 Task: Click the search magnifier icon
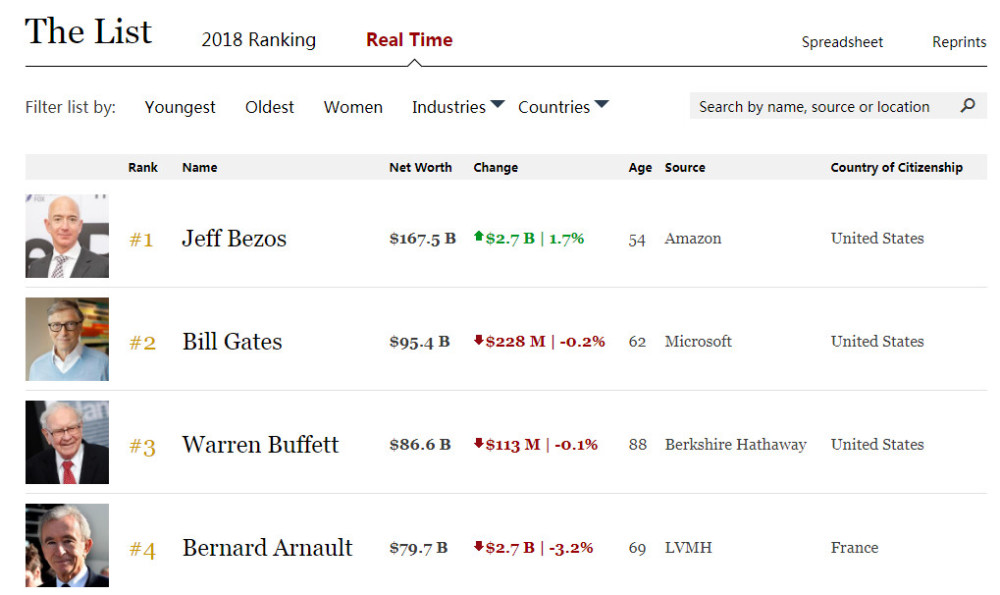click(x=967, y=105)
